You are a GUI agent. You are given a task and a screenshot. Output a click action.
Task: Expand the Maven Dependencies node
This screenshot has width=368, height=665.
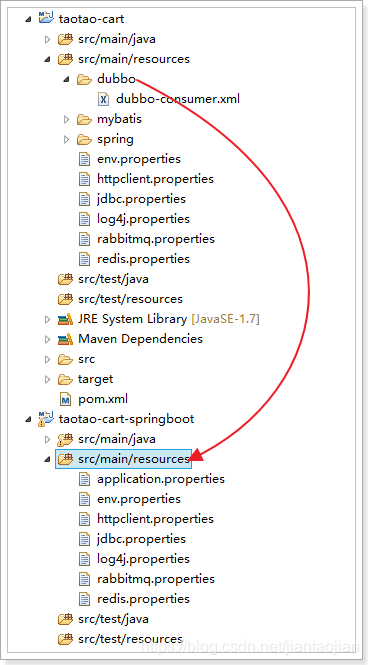[47, 339]
